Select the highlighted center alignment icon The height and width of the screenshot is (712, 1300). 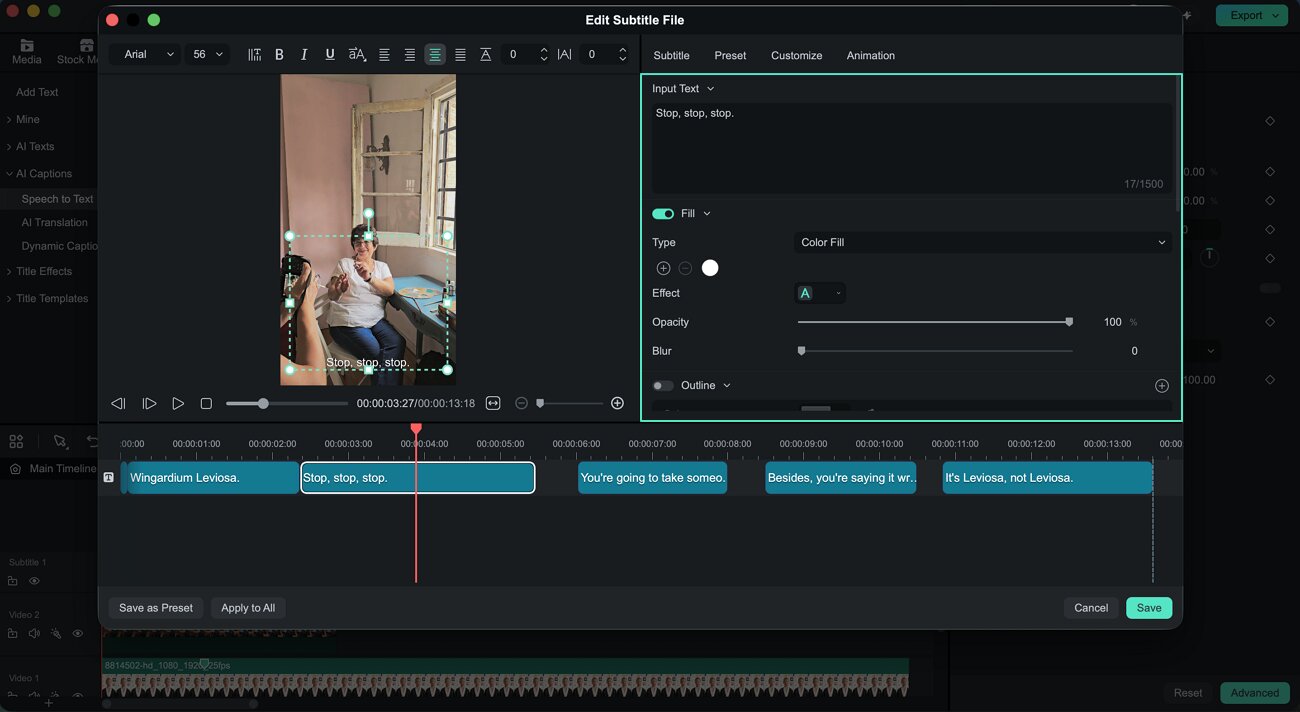435,55
